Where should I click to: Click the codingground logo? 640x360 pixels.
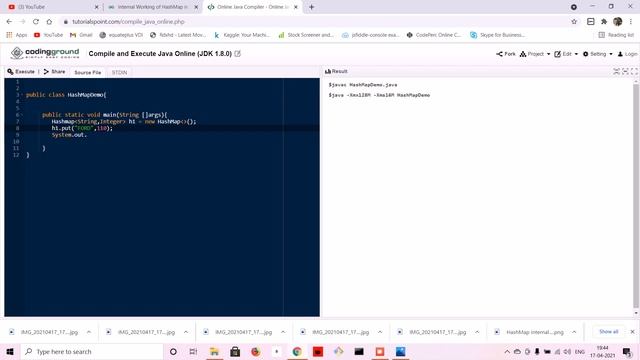(x=45, y=53)
